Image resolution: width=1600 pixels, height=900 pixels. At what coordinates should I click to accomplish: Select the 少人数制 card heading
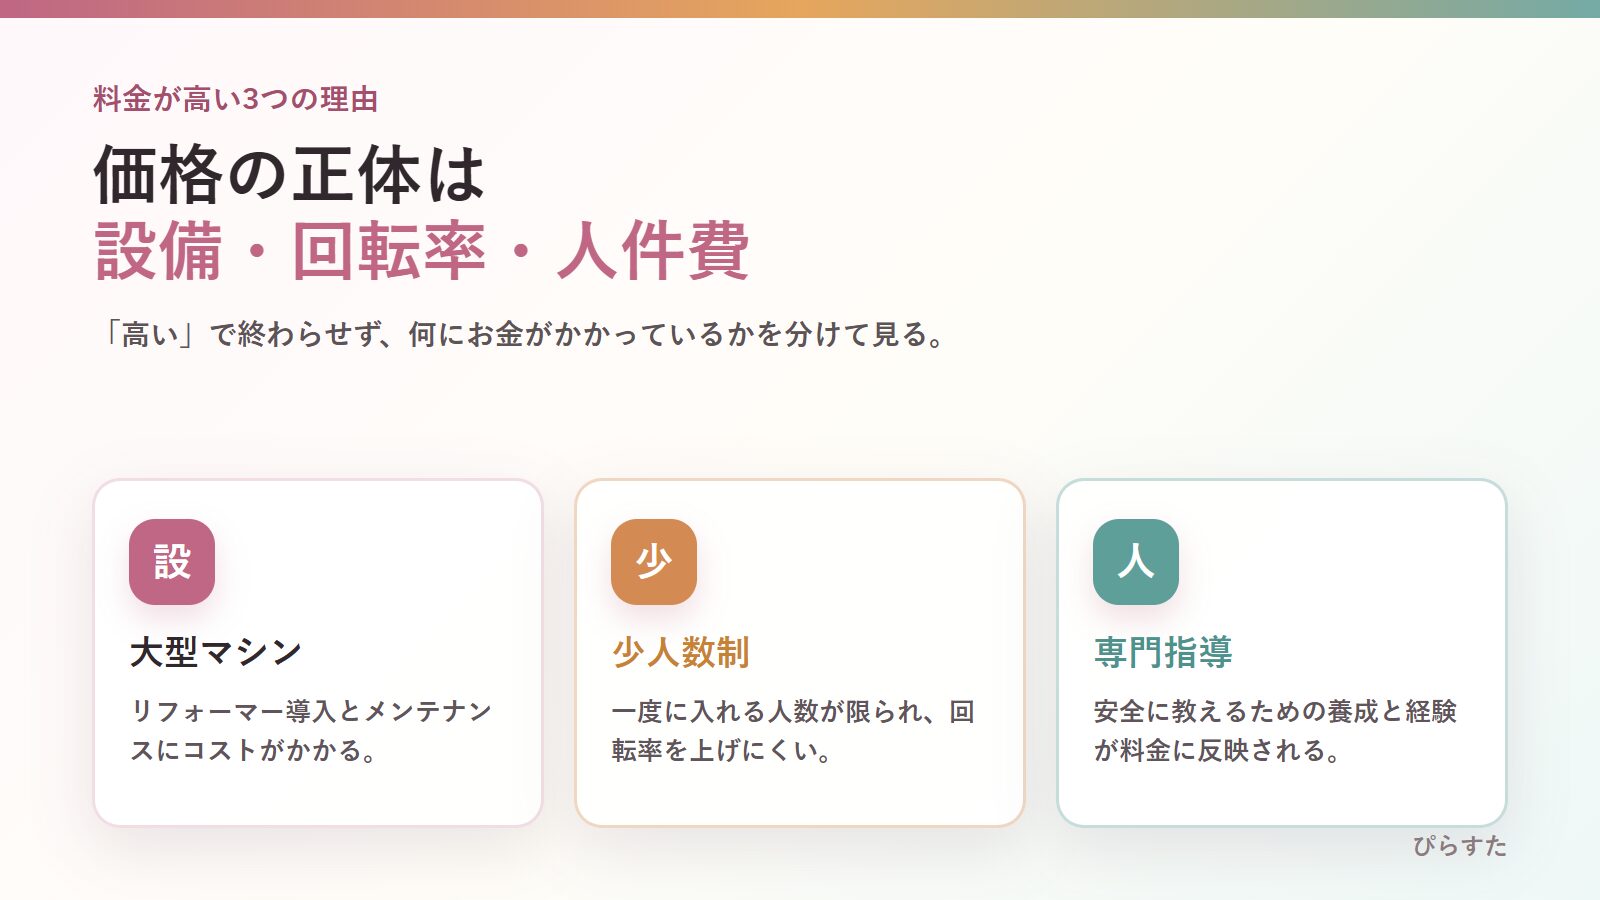click(x=681, y=652)
